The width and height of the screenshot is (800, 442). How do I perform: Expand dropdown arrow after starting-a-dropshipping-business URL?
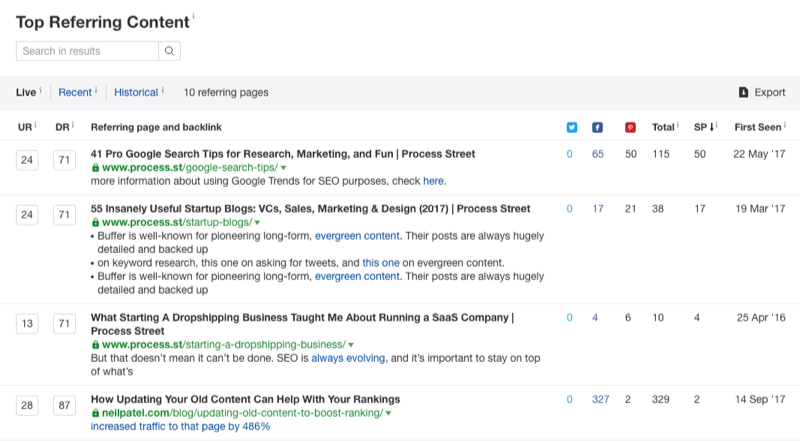[x=351, y=345]
